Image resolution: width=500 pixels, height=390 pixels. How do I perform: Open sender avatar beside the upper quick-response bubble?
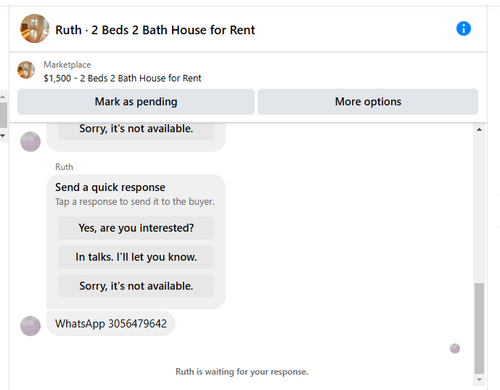click(x=31, y=142)
